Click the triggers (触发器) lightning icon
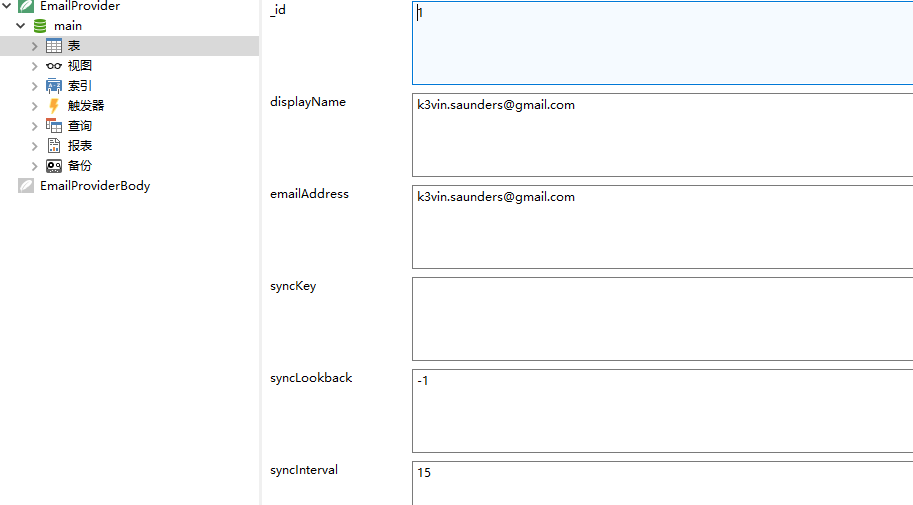Viewport: 913px width, 505px height. click(54, 105)
